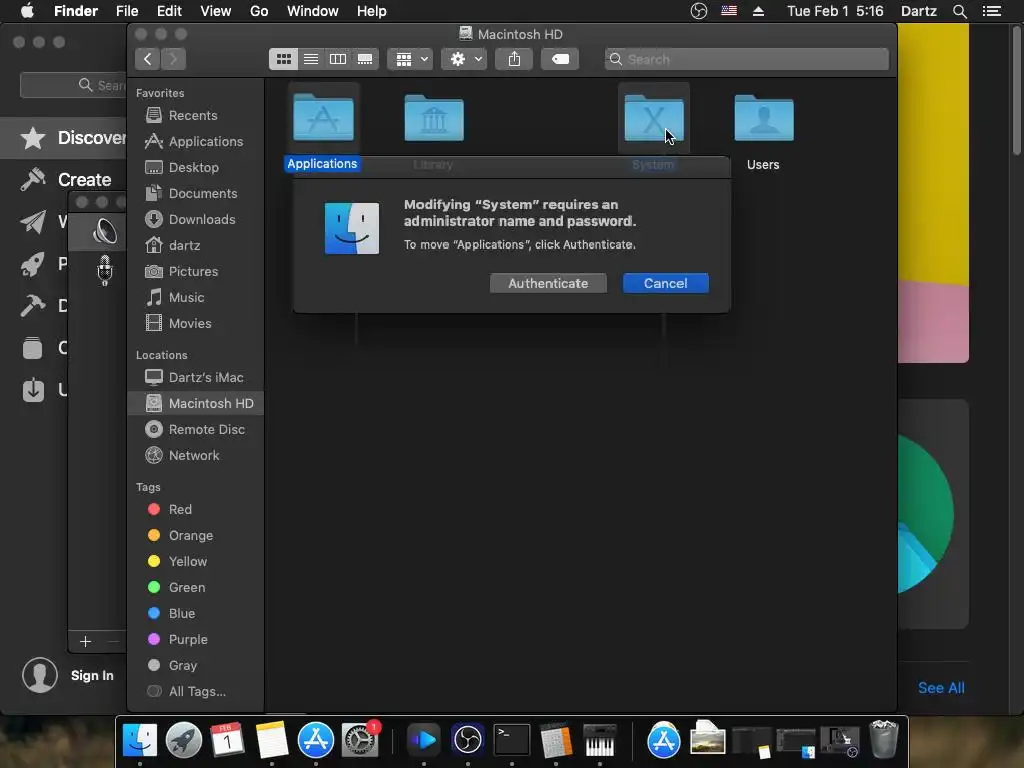Switch Finder to gallery view

(x=365, y=59)
